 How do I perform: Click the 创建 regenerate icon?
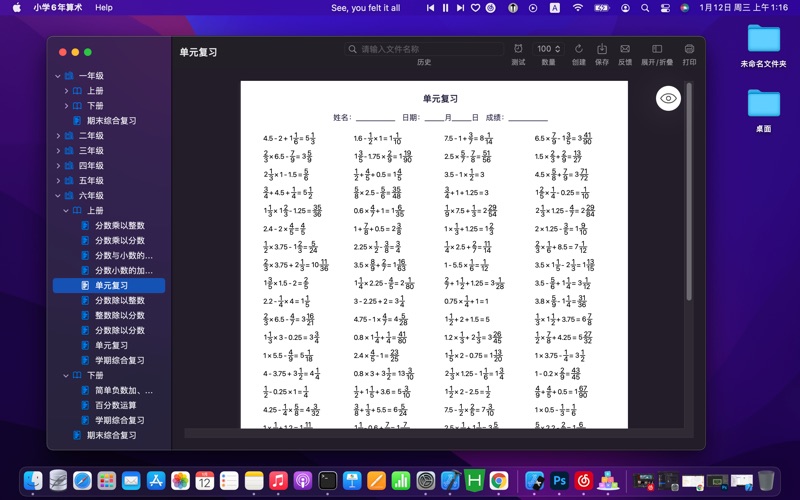578,49
